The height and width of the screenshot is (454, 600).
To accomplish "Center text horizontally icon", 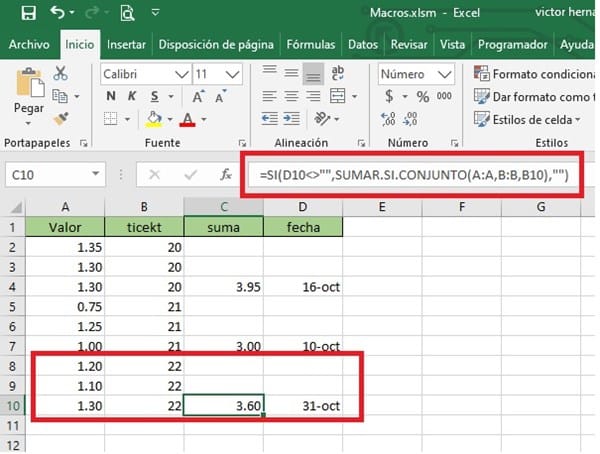I will [x=291, y=96].
